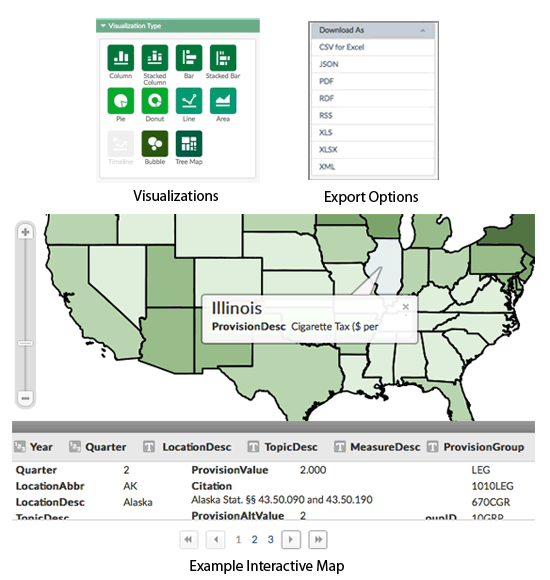Viewport: 550px width, 580px height.
Task: Choose the Bar chart visualization
Action: click(189, 58)
